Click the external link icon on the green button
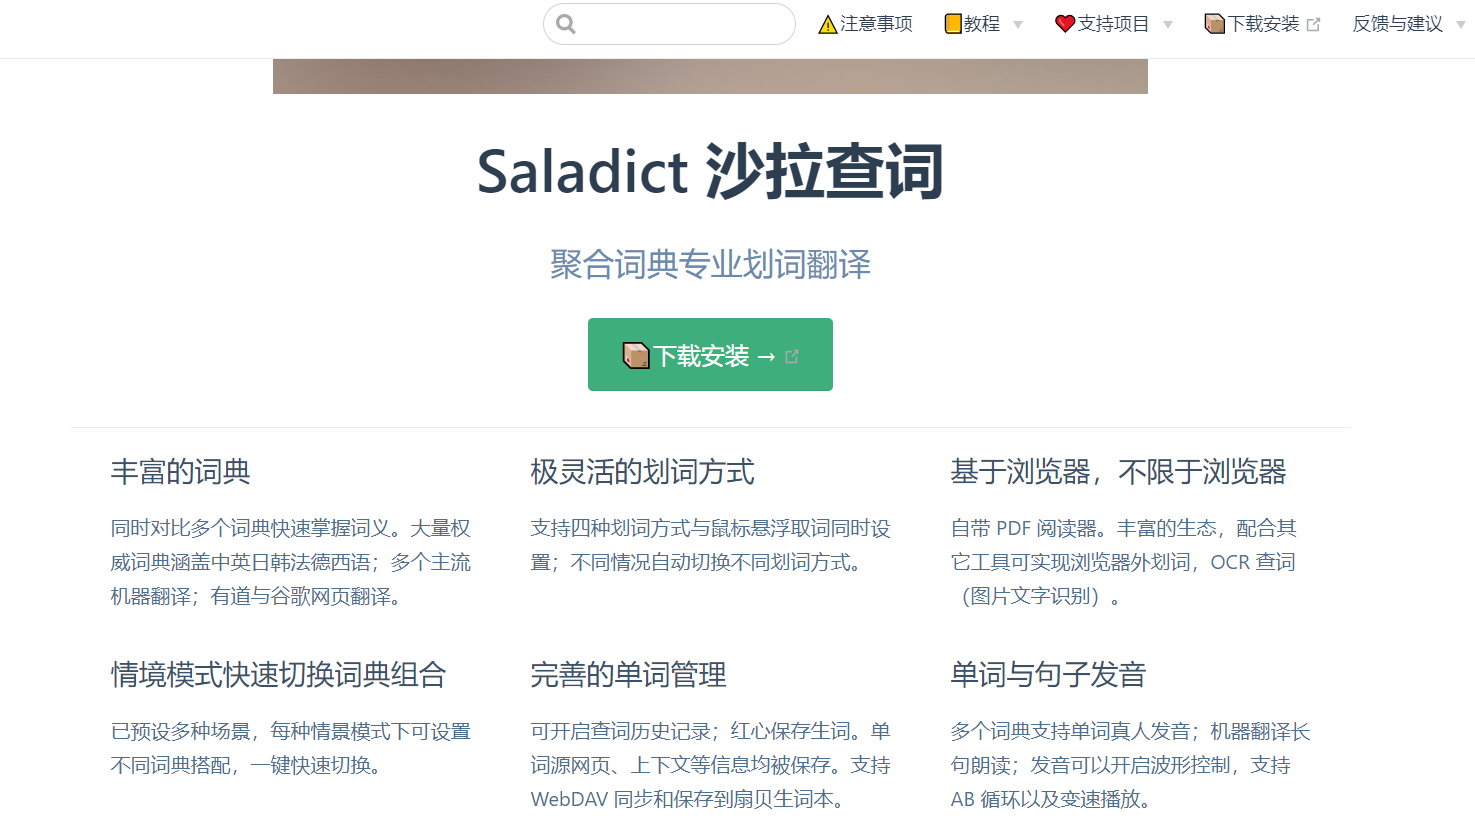Screen dimensions: 1475x820 (x=792, y=356)
